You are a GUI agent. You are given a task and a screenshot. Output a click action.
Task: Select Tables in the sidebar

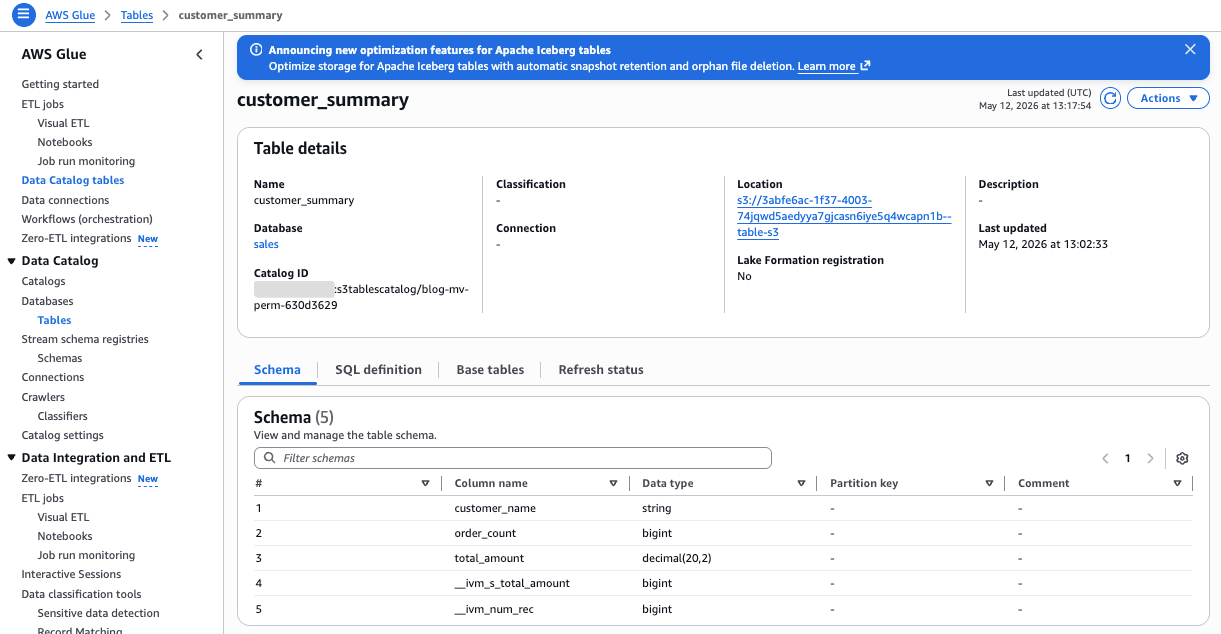(x=54, y=320)
